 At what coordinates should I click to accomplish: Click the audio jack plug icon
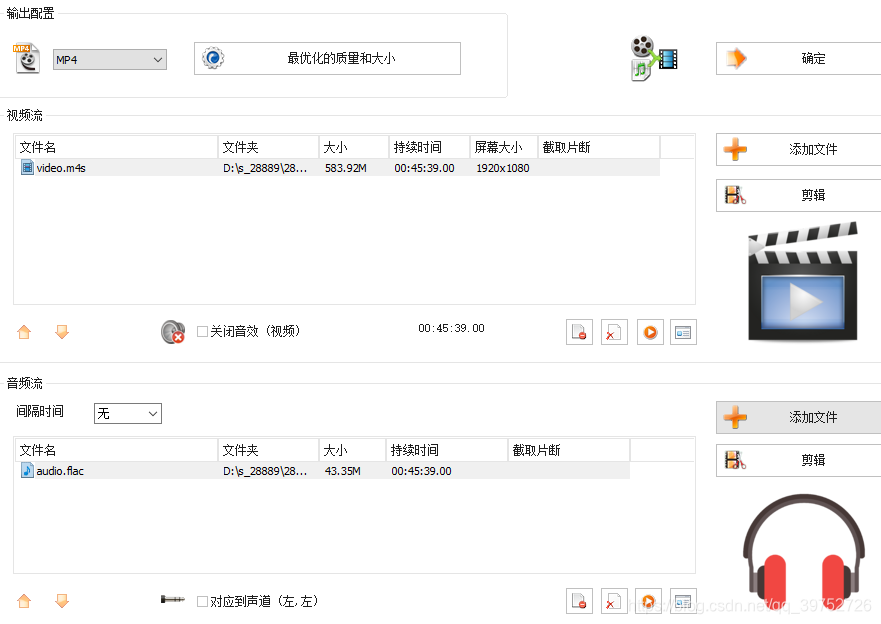click(x=172, y=600)
